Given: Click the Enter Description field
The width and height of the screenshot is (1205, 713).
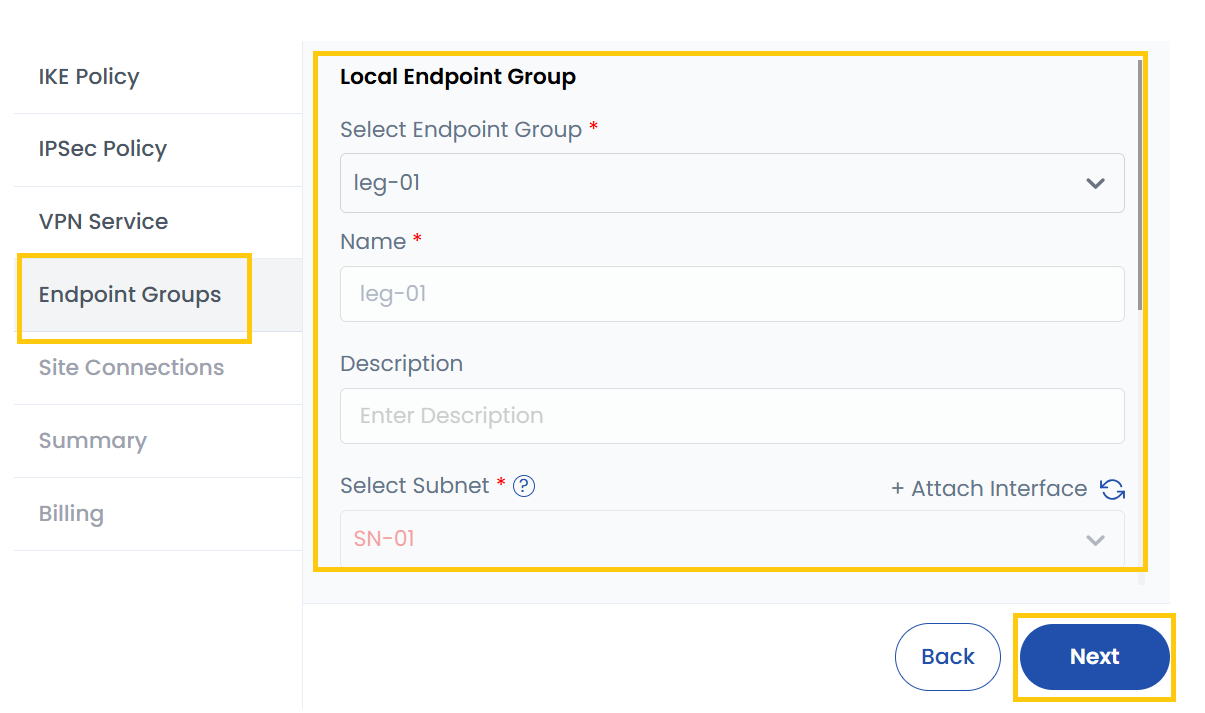Looking at the screenshot, I should click(x=731, y=415).
